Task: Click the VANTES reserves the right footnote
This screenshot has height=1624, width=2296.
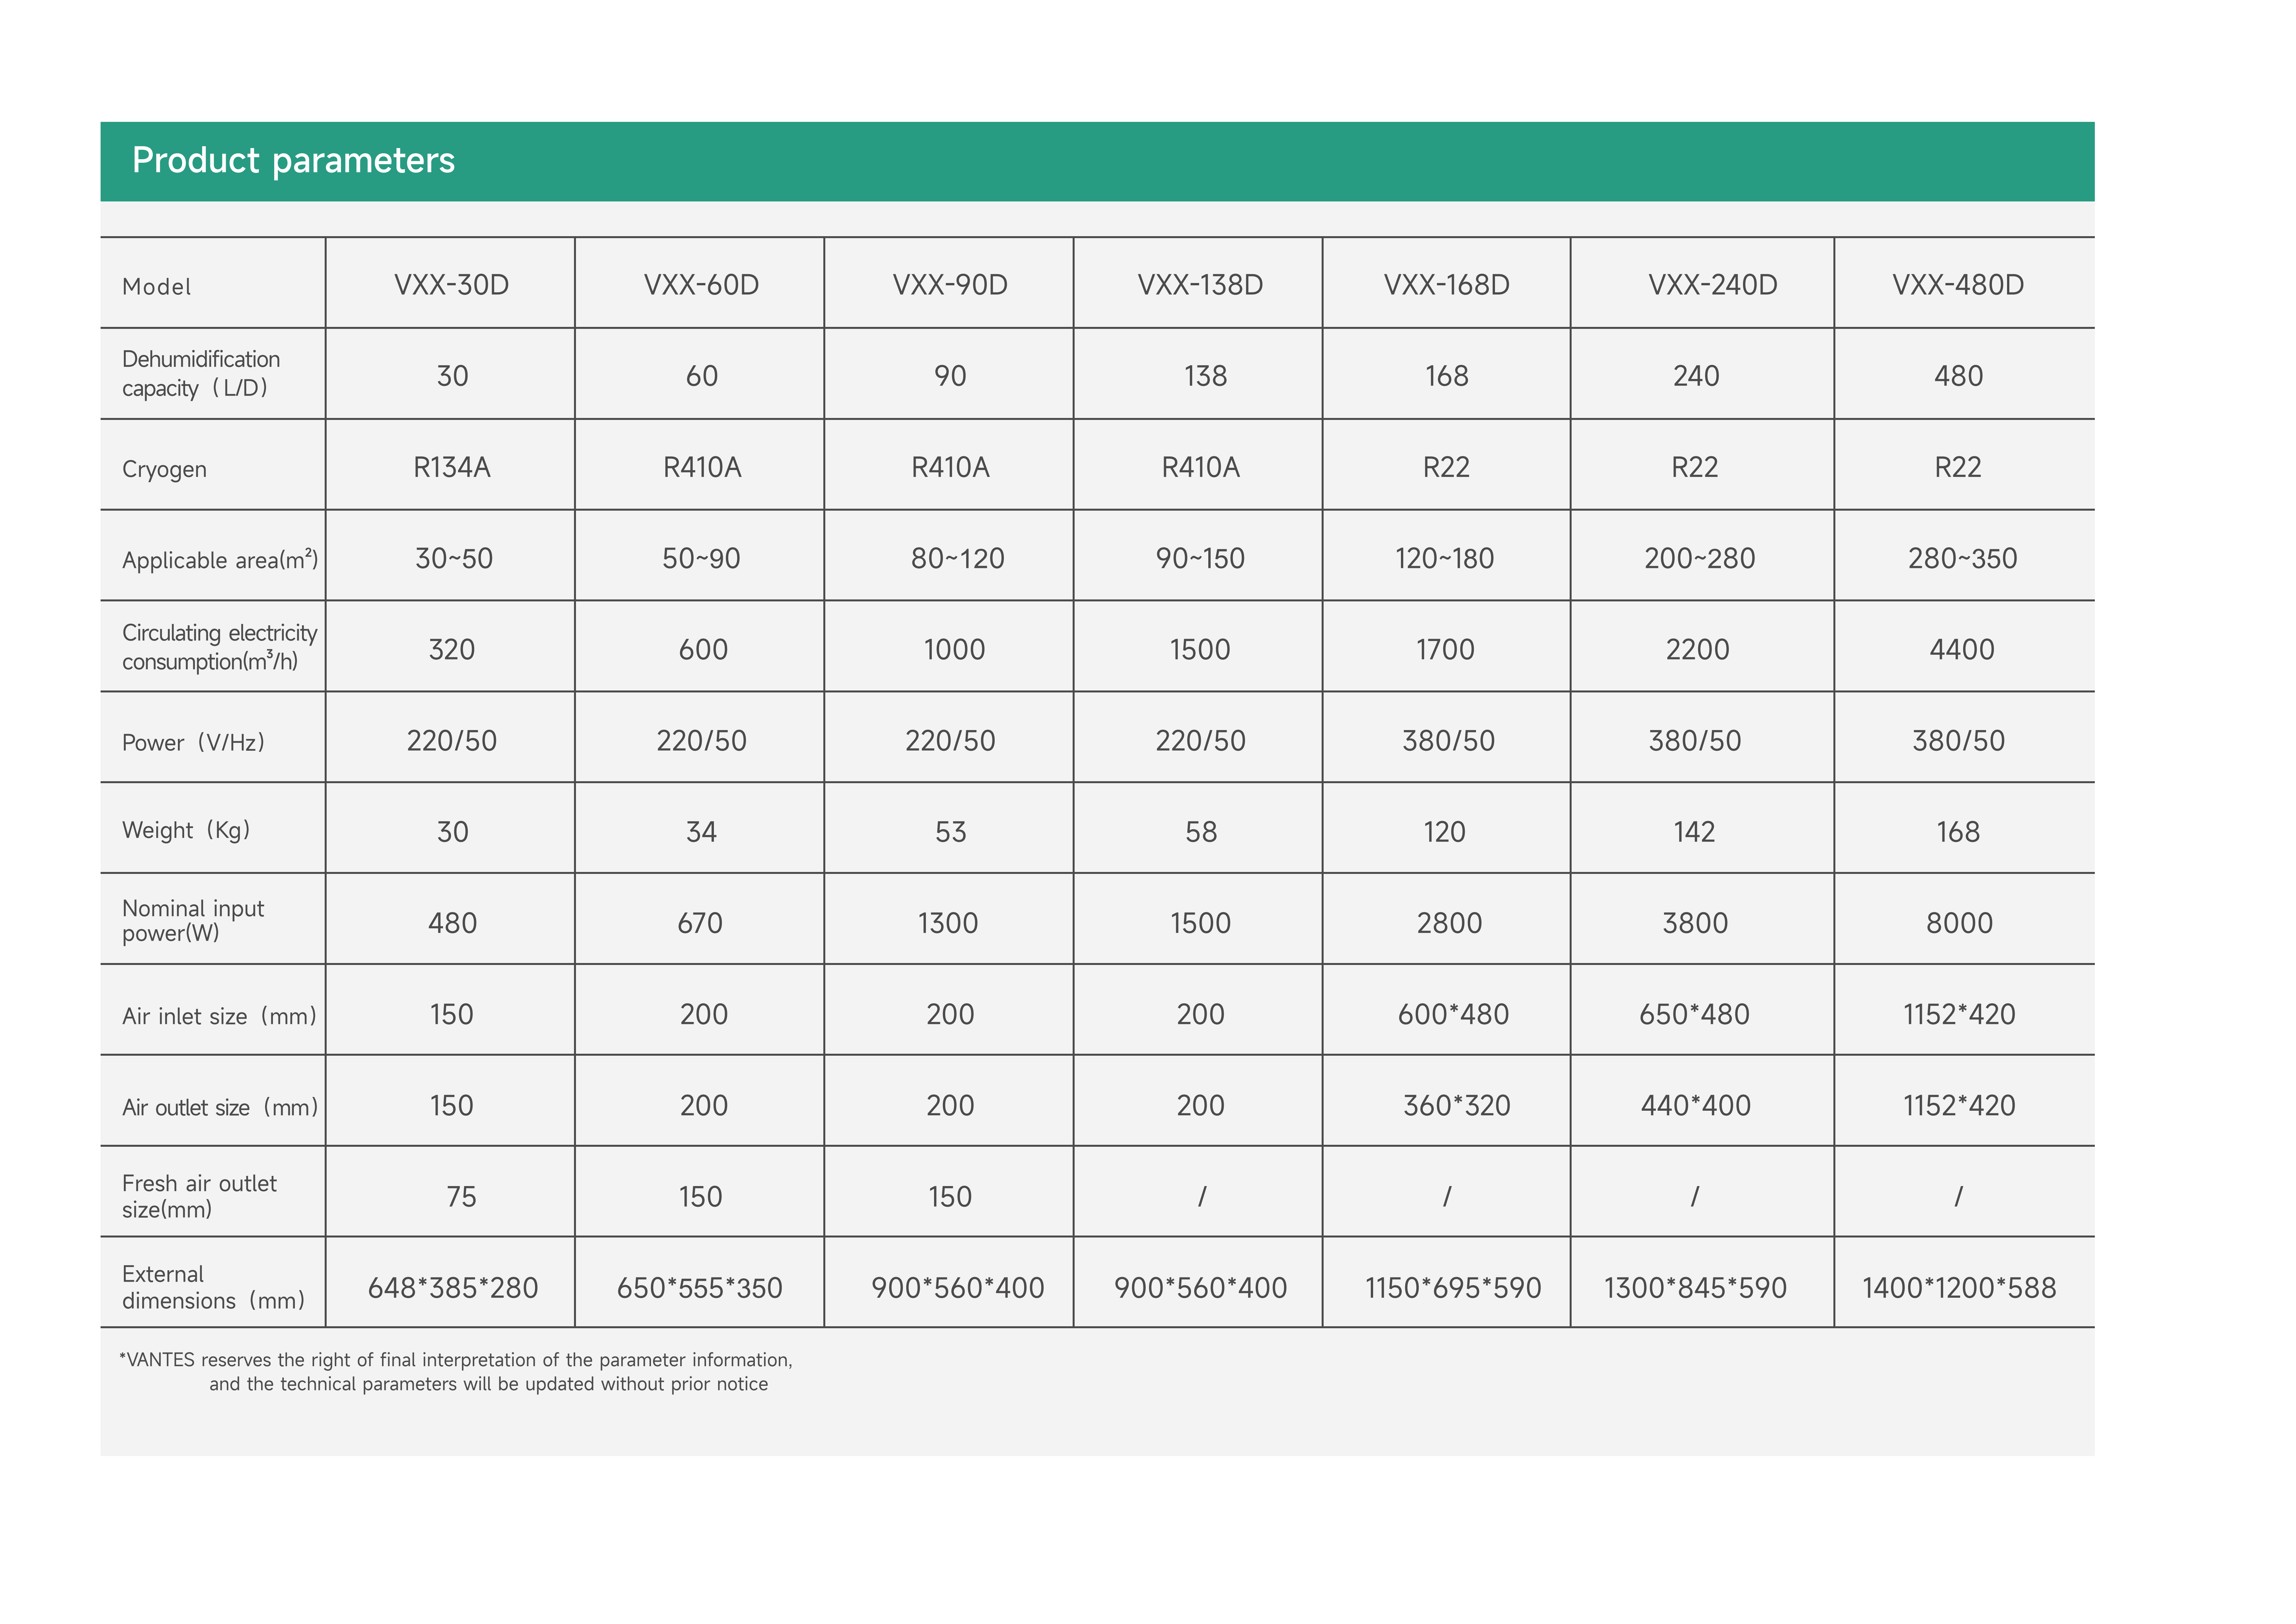Action: 456,1372
